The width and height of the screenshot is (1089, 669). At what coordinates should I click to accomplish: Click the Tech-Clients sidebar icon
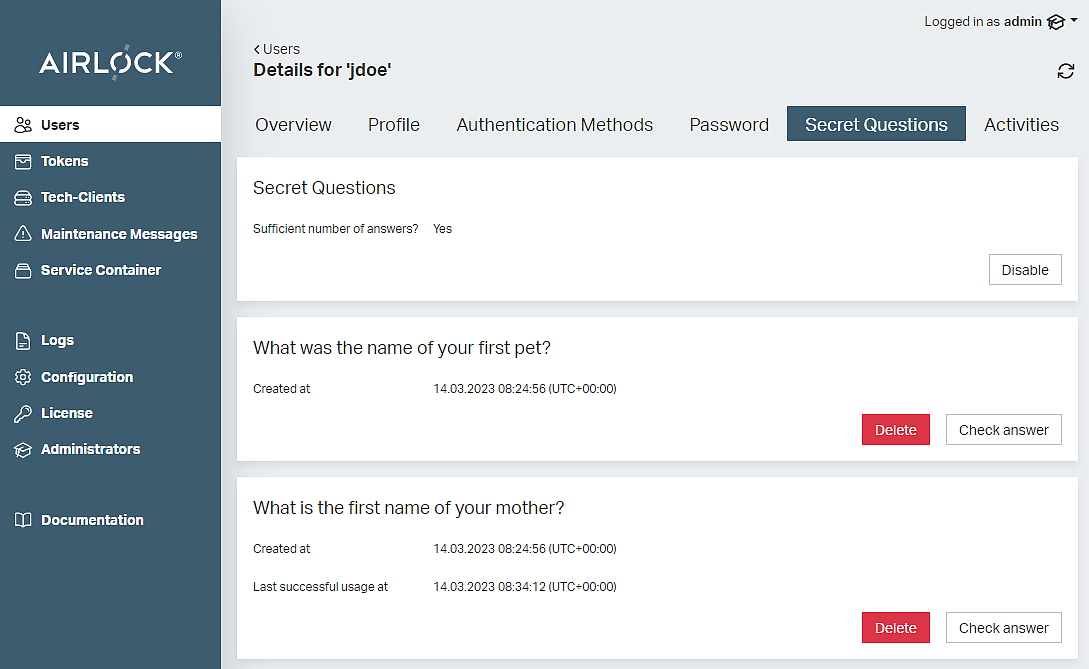pos(23,198)
